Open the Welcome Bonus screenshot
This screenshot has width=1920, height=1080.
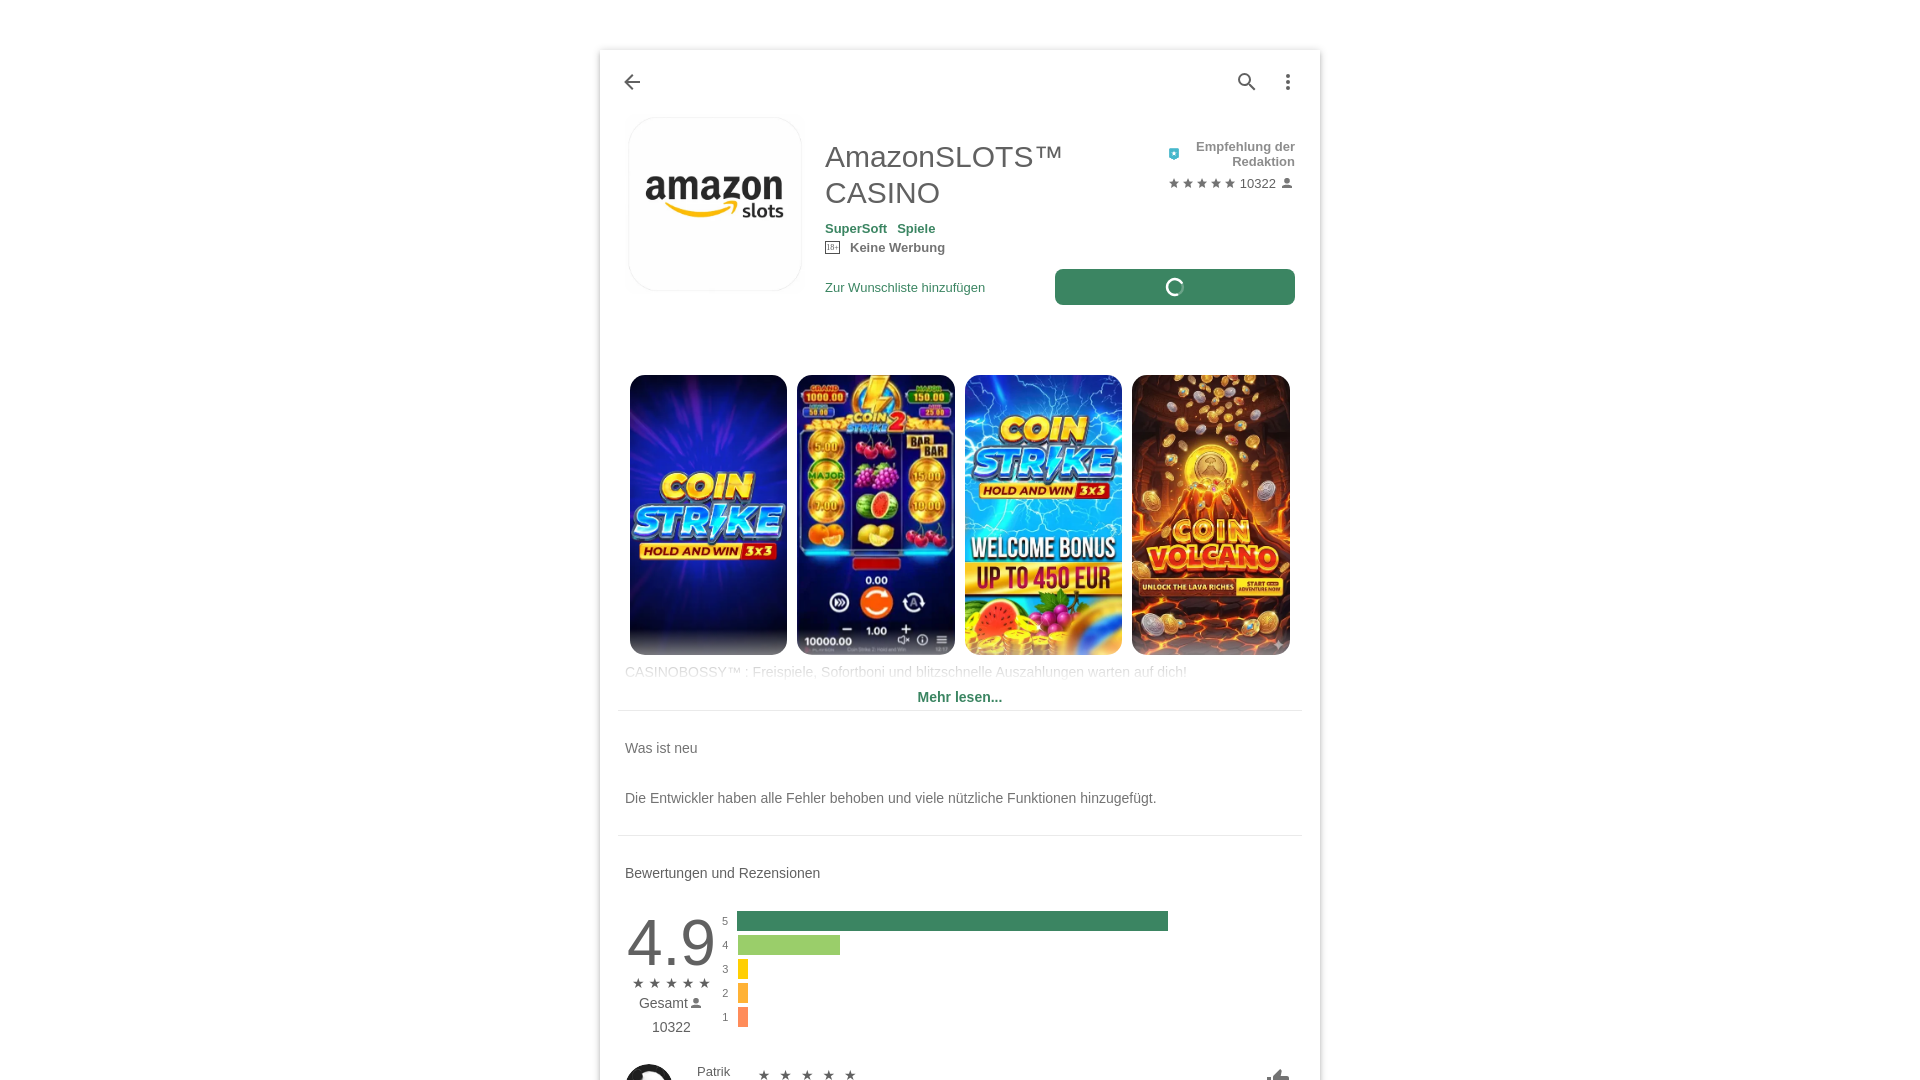[1043, 515]
